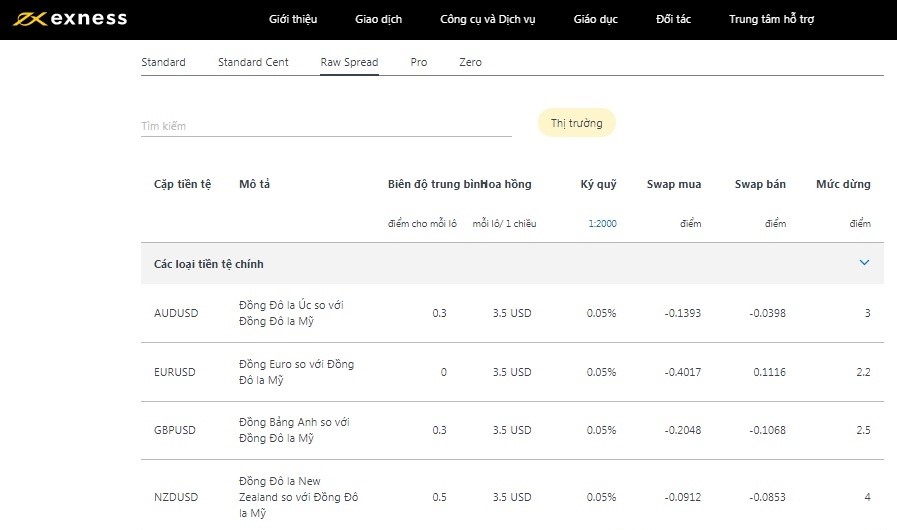Switch to the Pro account tab
897x530 pixels.
coord(418,62)
